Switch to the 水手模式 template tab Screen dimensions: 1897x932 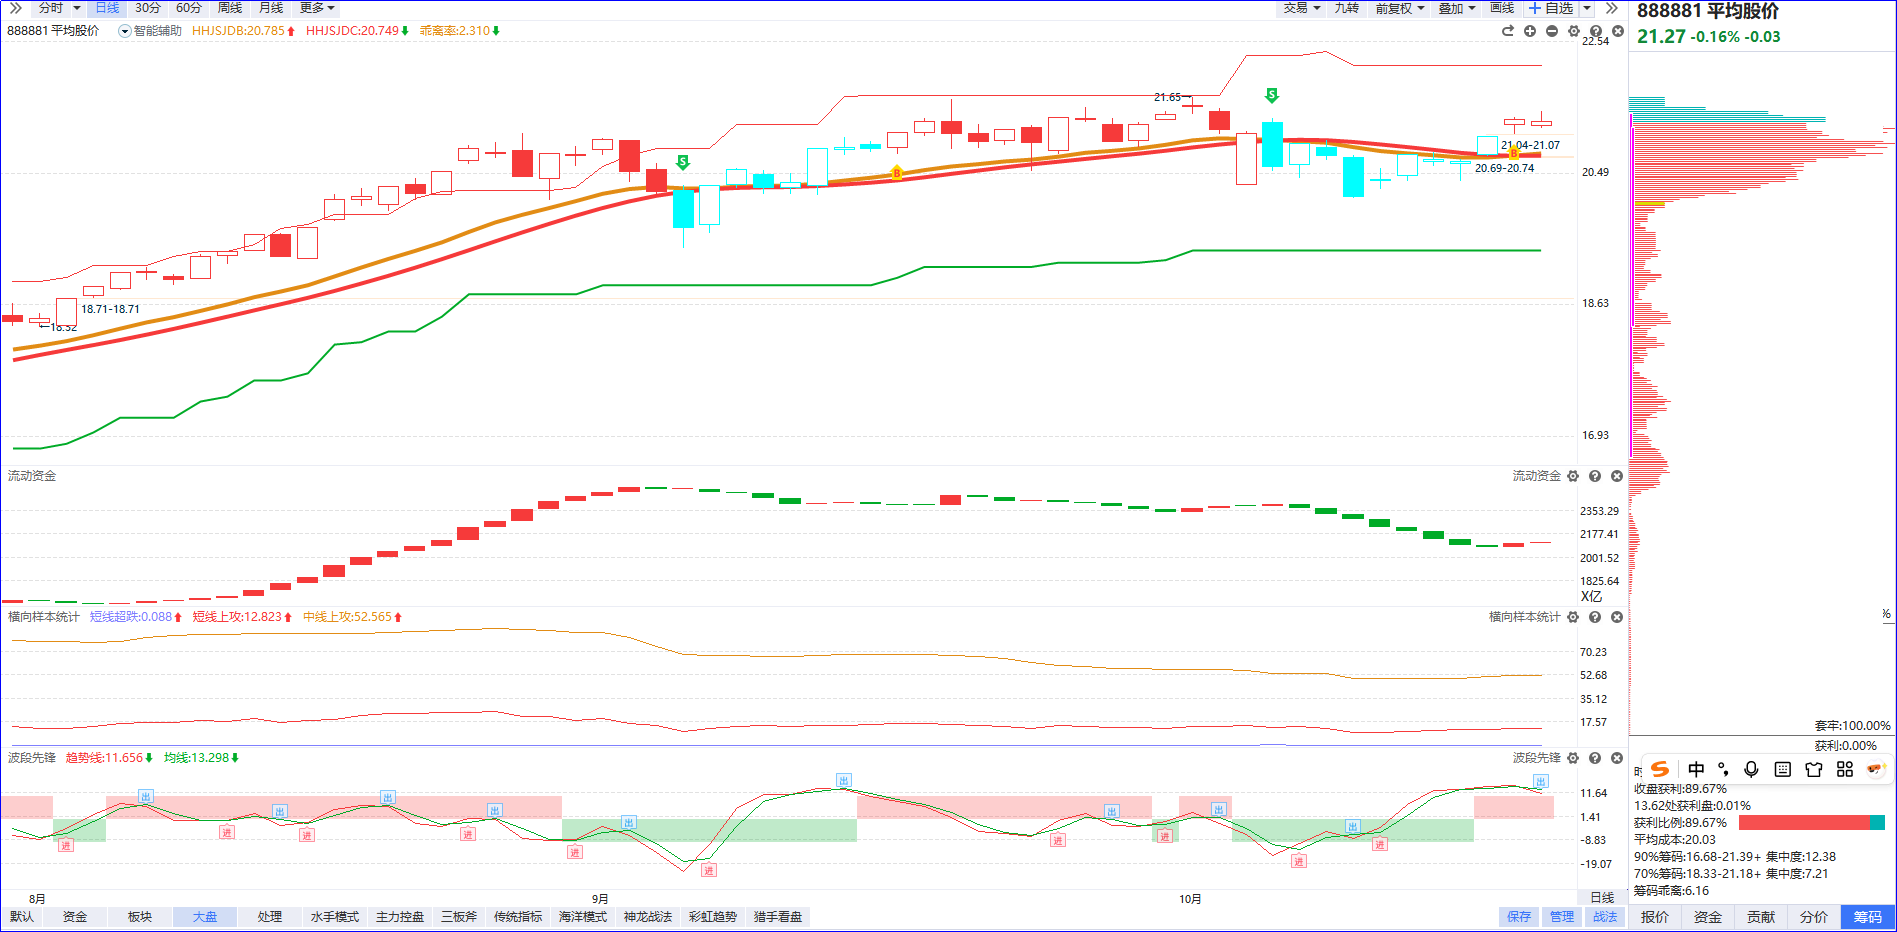tap(335, 917)
